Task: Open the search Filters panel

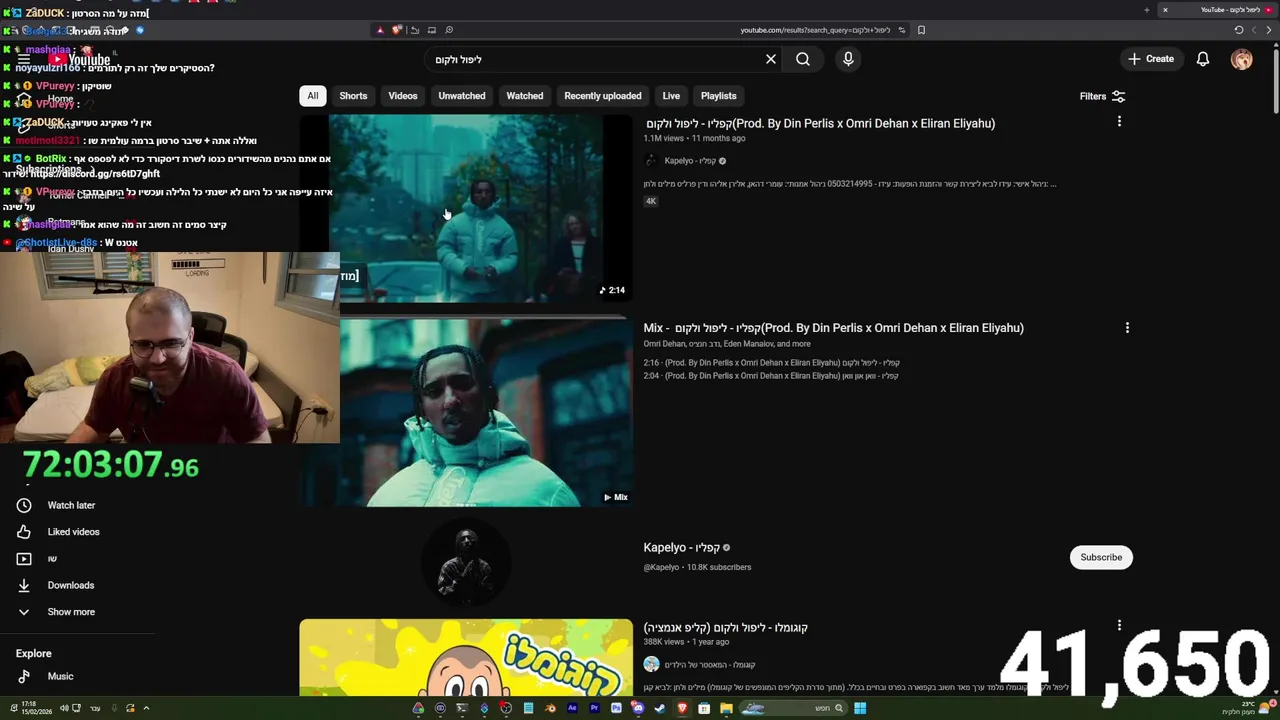Action: pos(1102,96)
